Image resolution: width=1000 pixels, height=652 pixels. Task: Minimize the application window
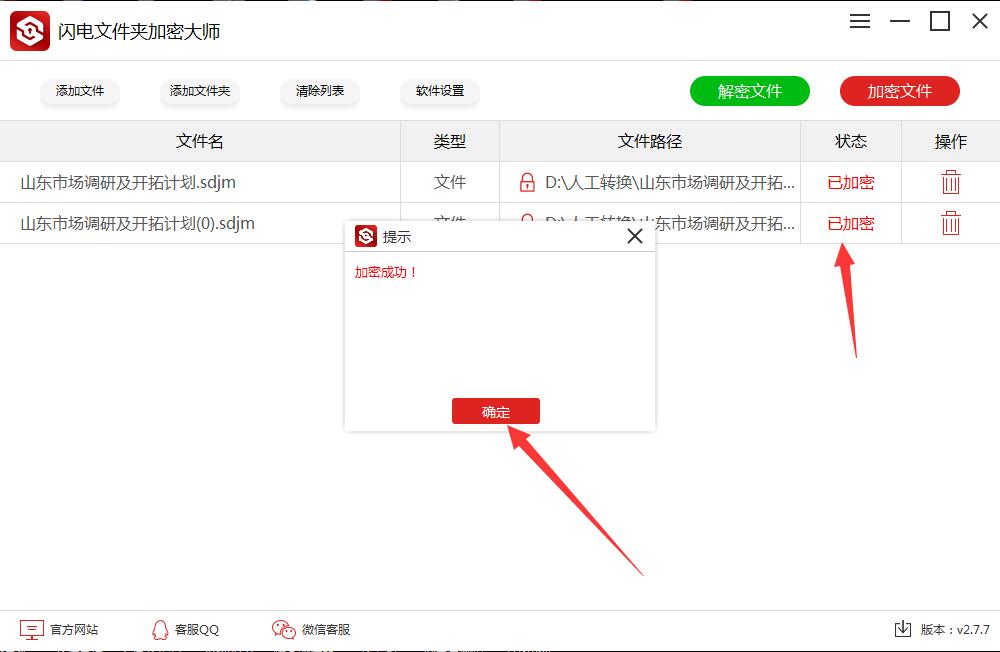tap(900, 22)
